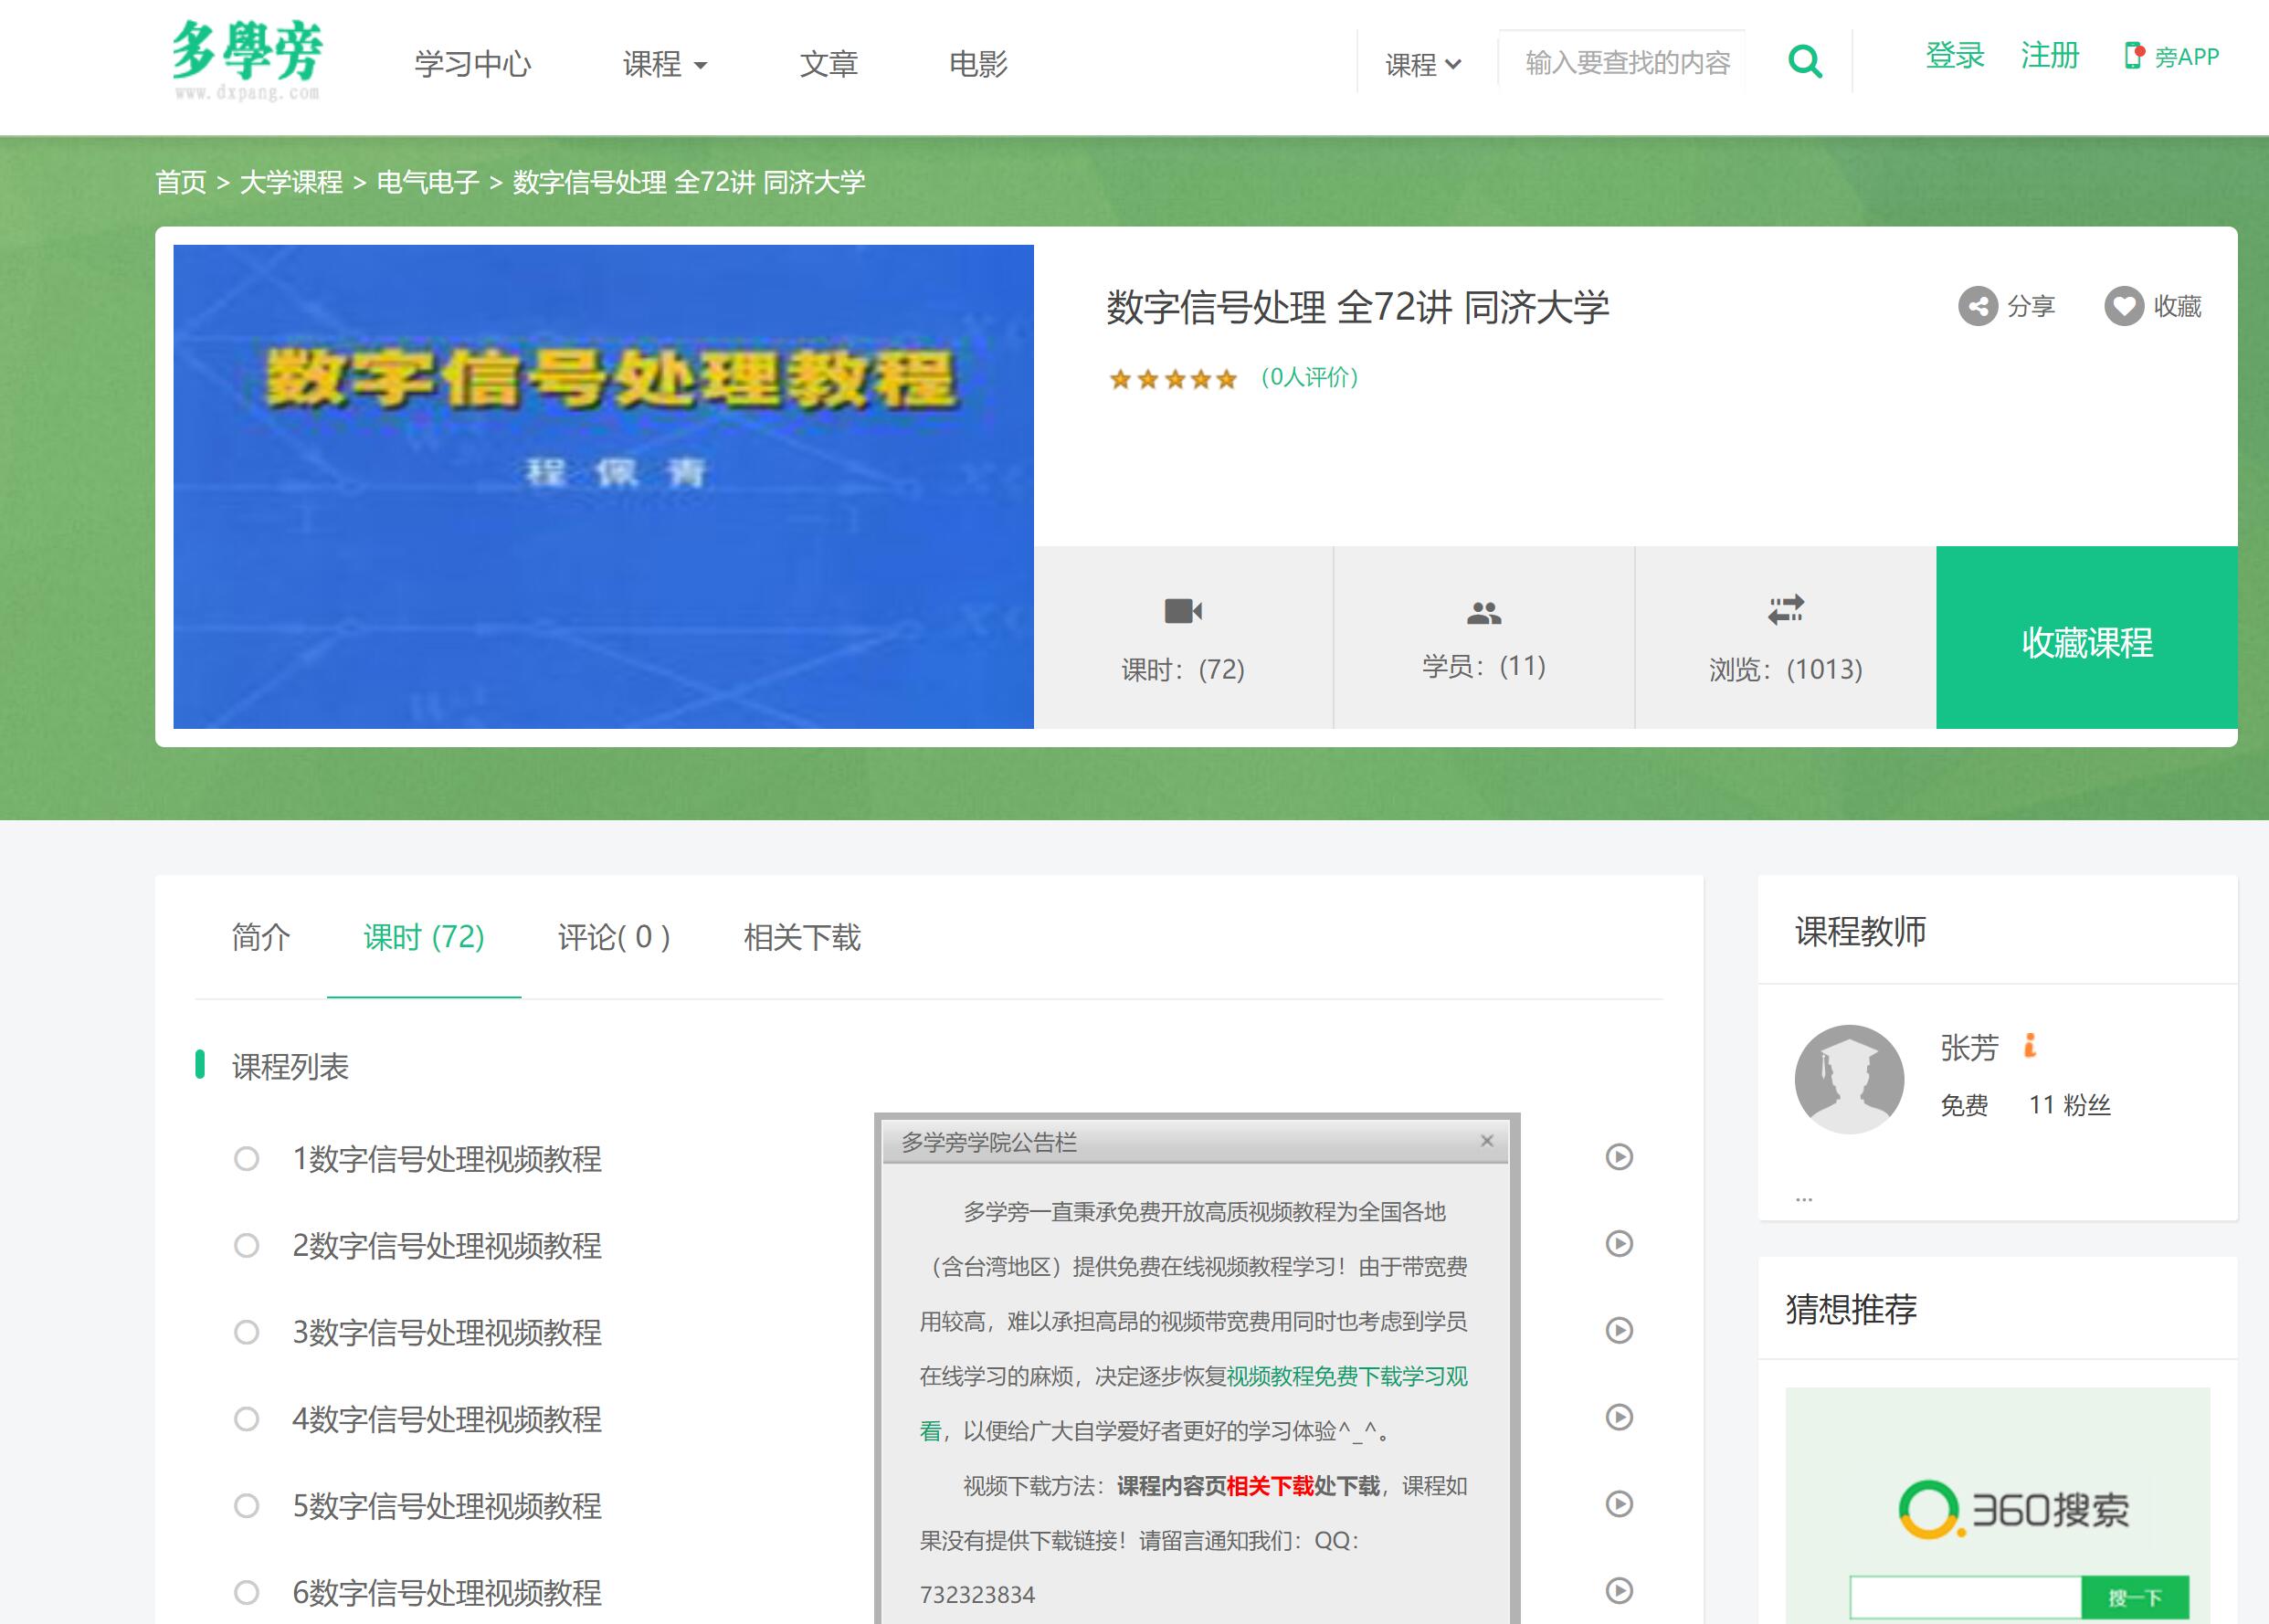2269x1624 pixels.
Task: Click the 学员 (11) people icon
Action: [x=1484, y=613]
